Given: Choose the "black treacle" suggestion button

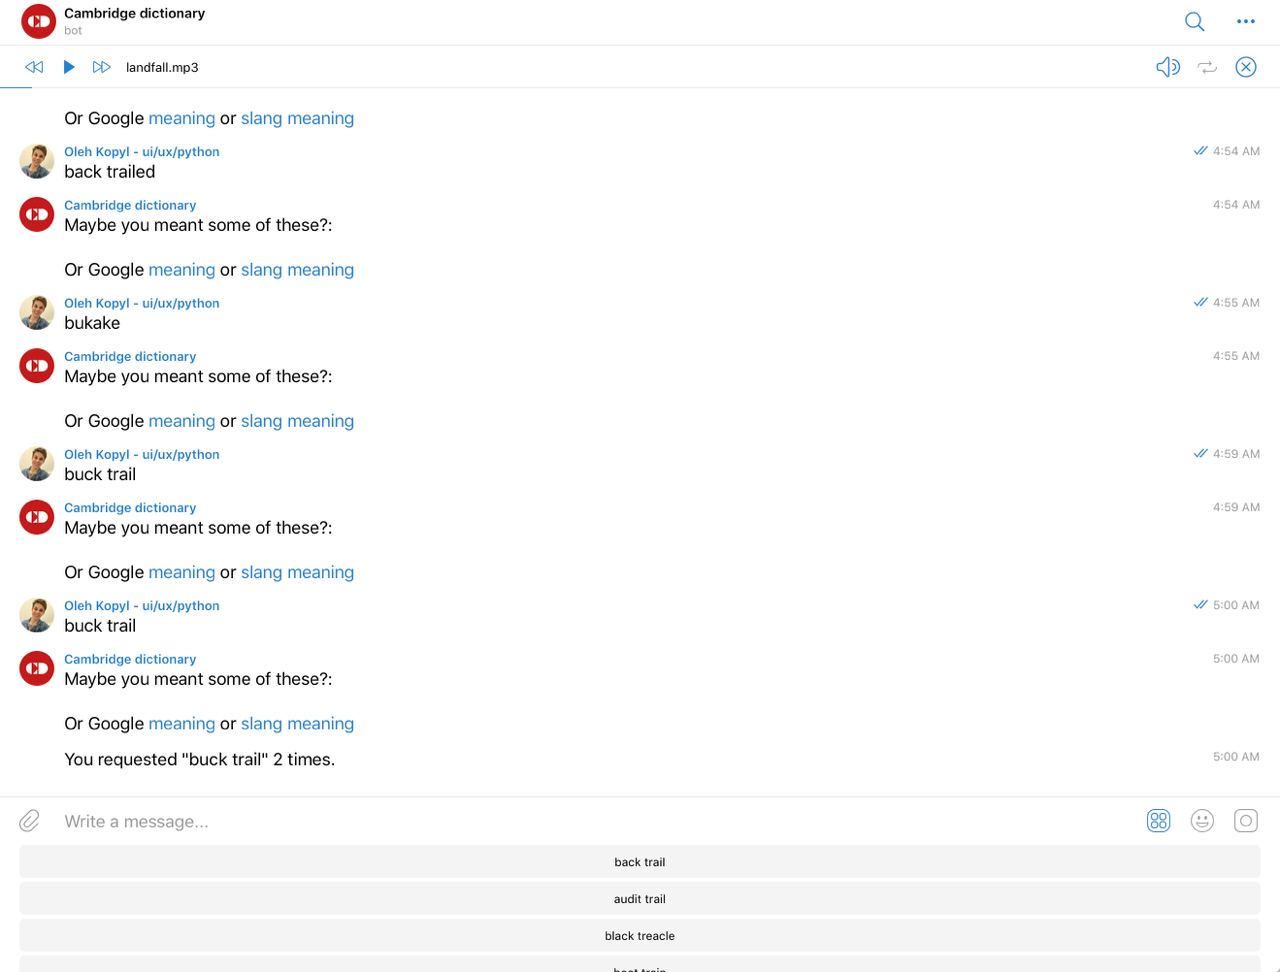Looking at the screenshot, I should [640, 936].
